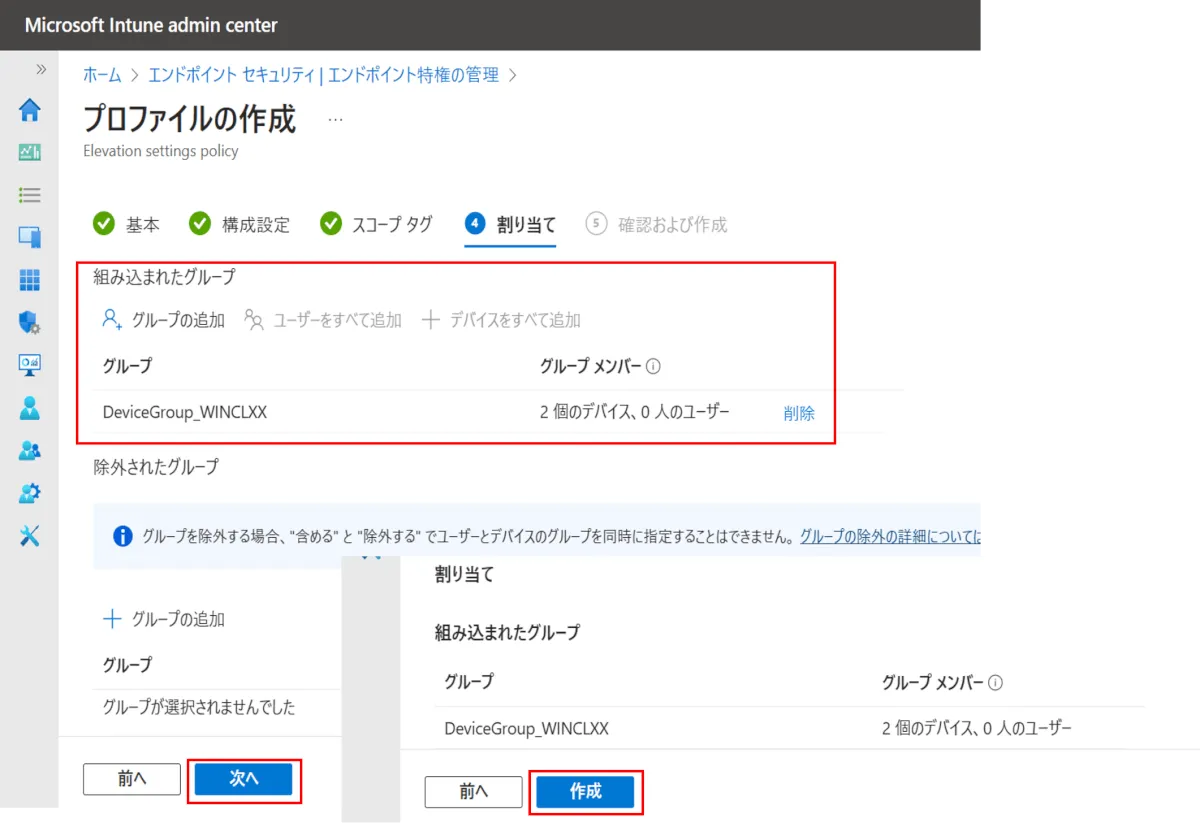Image resolution: width=1200 pixels, height=823 pixels.
Task: Go to the 基本 step tab
Action: tap(126, 224)
